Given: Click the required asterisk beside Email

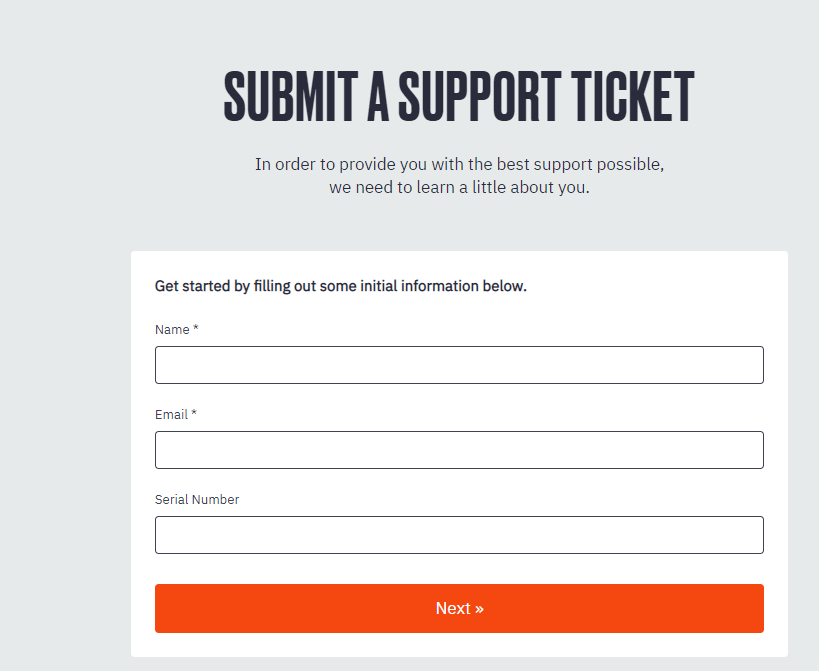Looking at the screenshot, I should 194,413.
